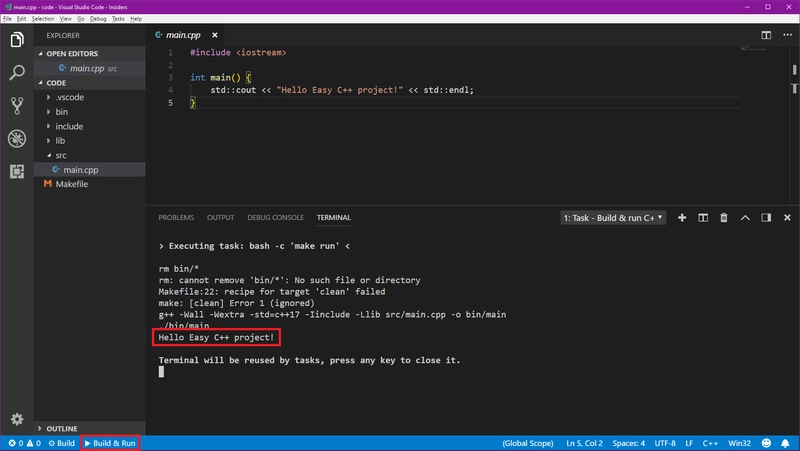Create a new terminal with plus icon
The width and height of the screenshot is (800, 451).
(682, 218)
